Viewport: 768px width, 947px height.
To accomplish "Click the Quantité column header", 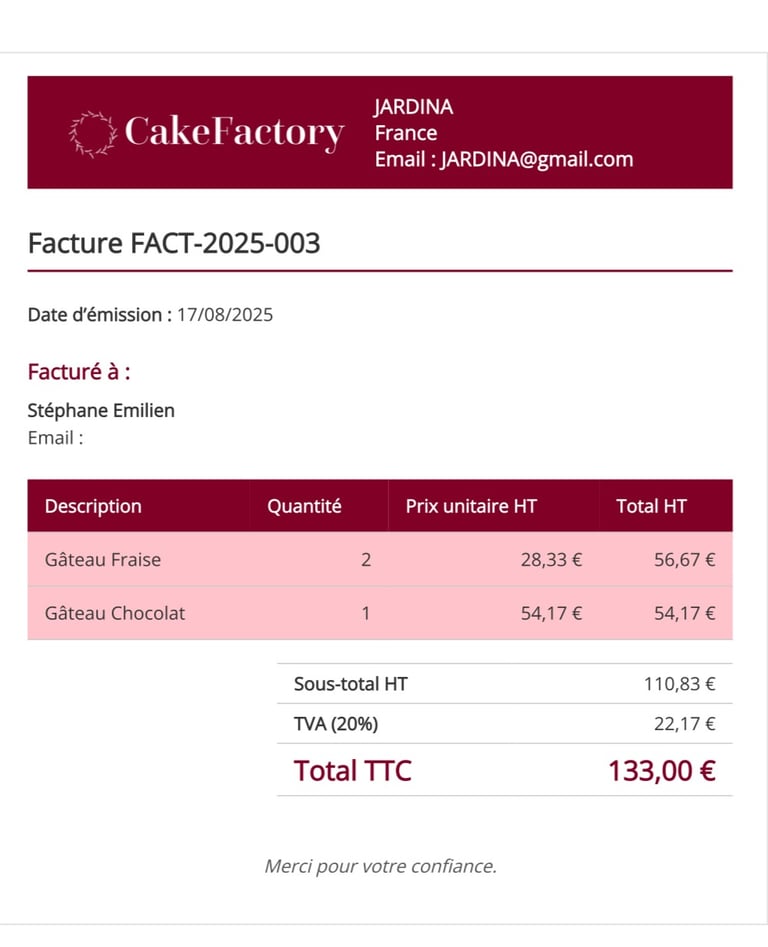I will pyautogui.click(x=304, y=506).
